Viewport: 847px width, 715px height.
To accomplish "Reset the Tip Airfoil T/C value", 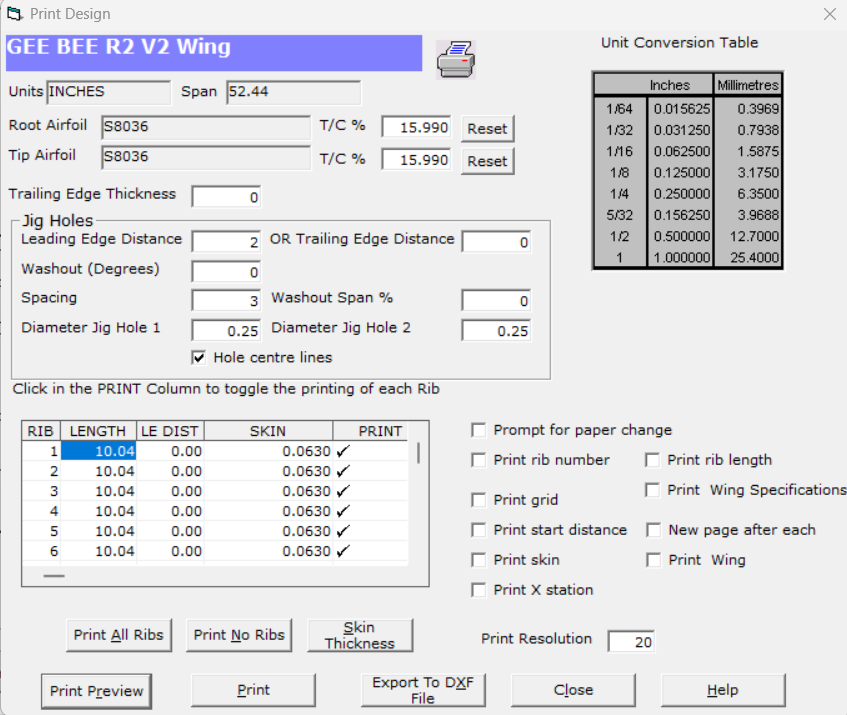I will 487,161.
